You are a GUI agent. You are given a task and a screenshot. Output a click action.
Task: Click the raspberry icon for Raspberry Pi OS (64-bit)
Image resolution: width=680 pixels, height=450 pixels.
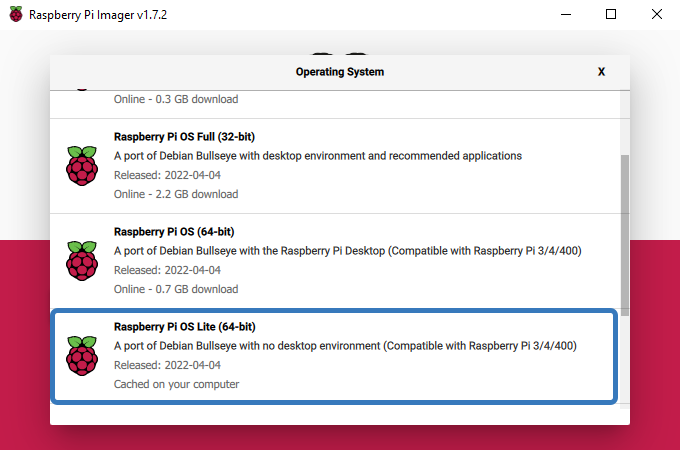click(x=82, y=261)
